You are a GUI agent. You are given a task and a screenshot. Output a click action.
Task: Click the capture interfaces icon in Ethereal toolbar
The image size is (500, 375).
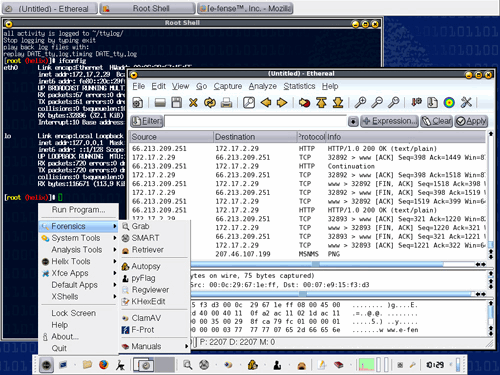[x=138, y=103]
